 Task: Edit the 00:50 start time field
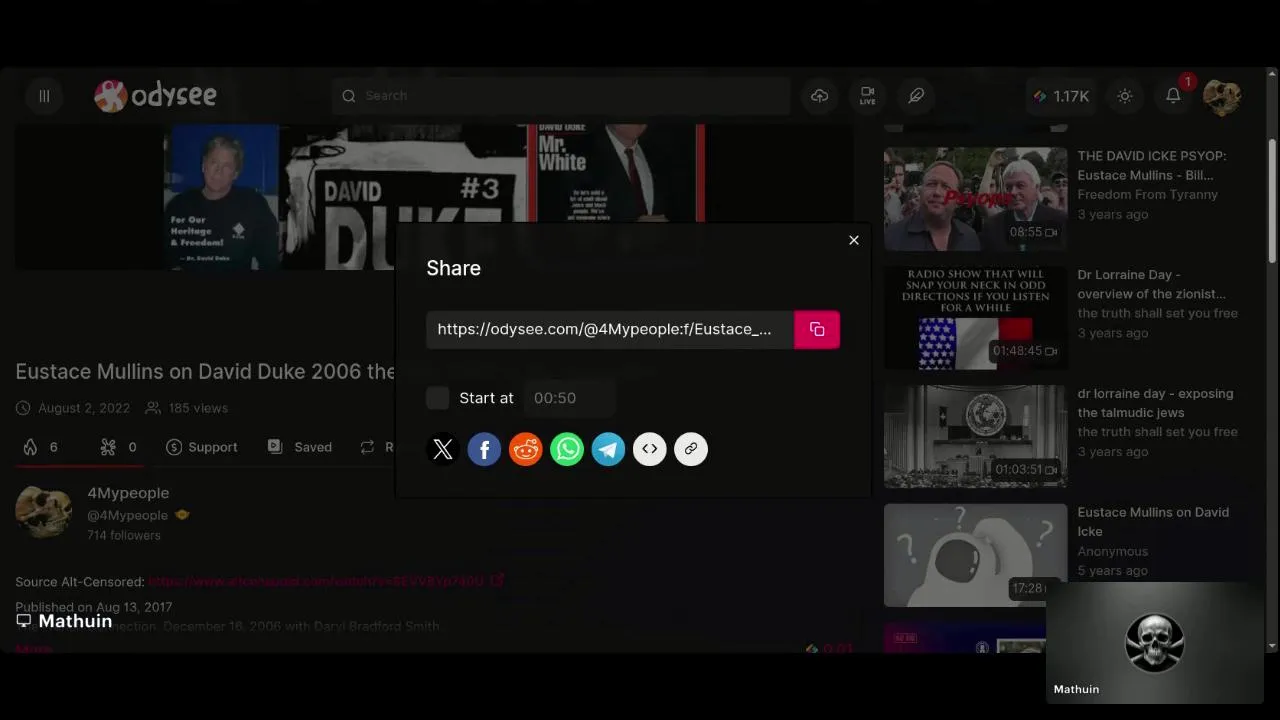tap(570, 398)
